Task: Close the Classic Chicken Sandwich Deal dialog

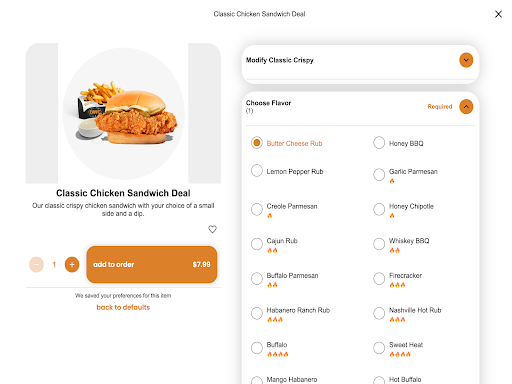Action: (498, 14)
